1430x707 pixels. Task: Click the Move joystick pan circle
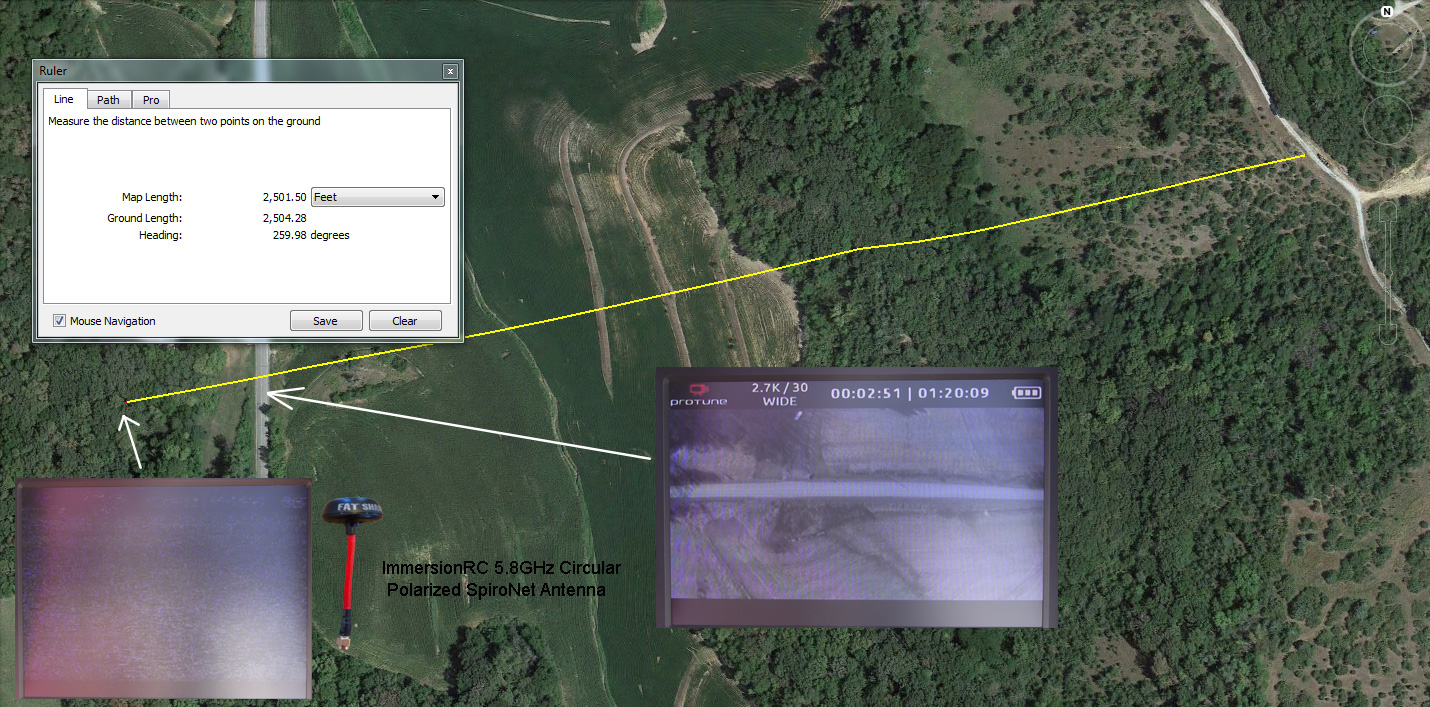click(x=1388, y=119)
